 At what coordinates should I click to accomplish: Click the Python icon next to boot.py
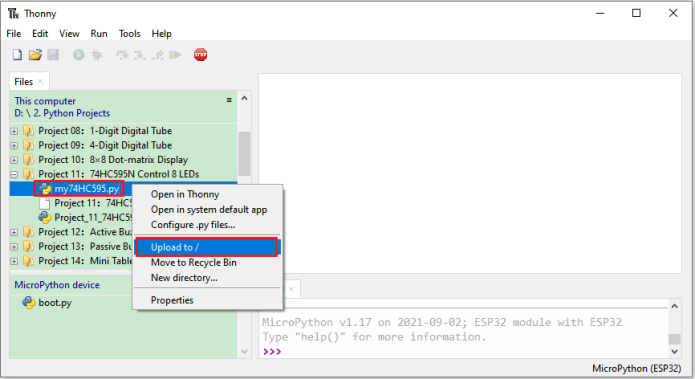click(x=29, y=302)
